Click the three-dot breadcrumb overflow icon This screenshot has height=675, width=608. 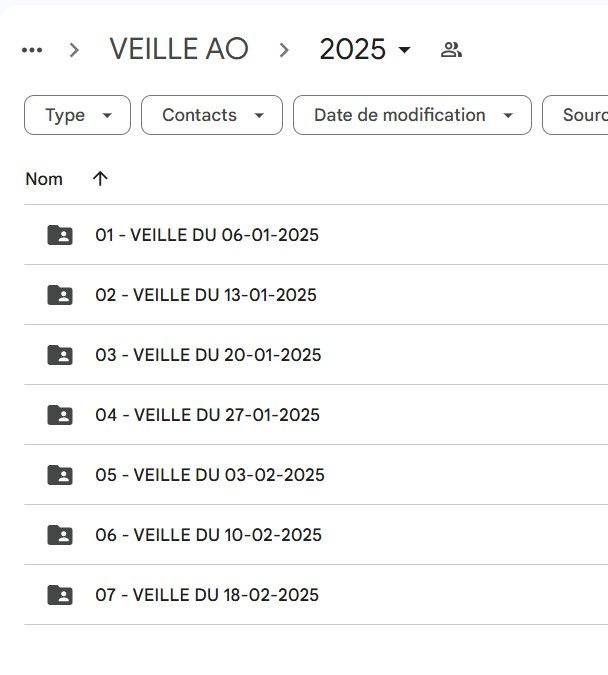[32, 50]
